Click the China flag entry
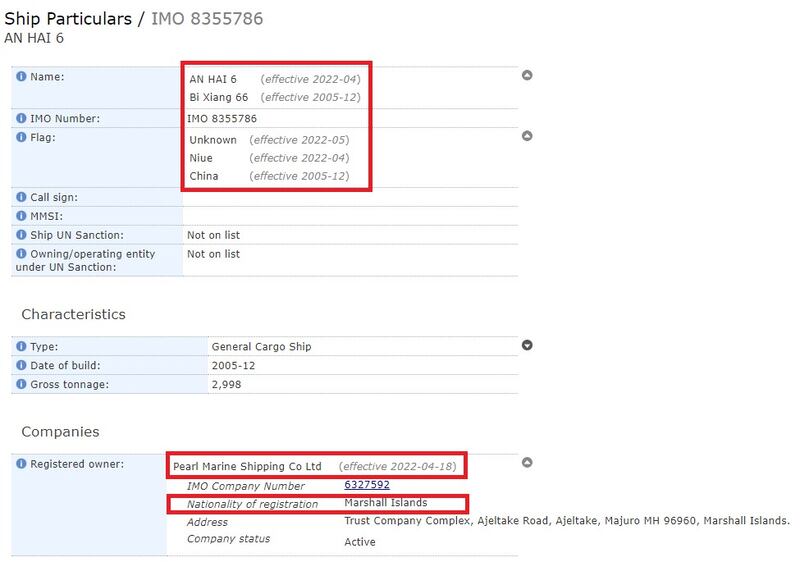Image resolution: width=800 pixels, height=562 pixels. 204,176
